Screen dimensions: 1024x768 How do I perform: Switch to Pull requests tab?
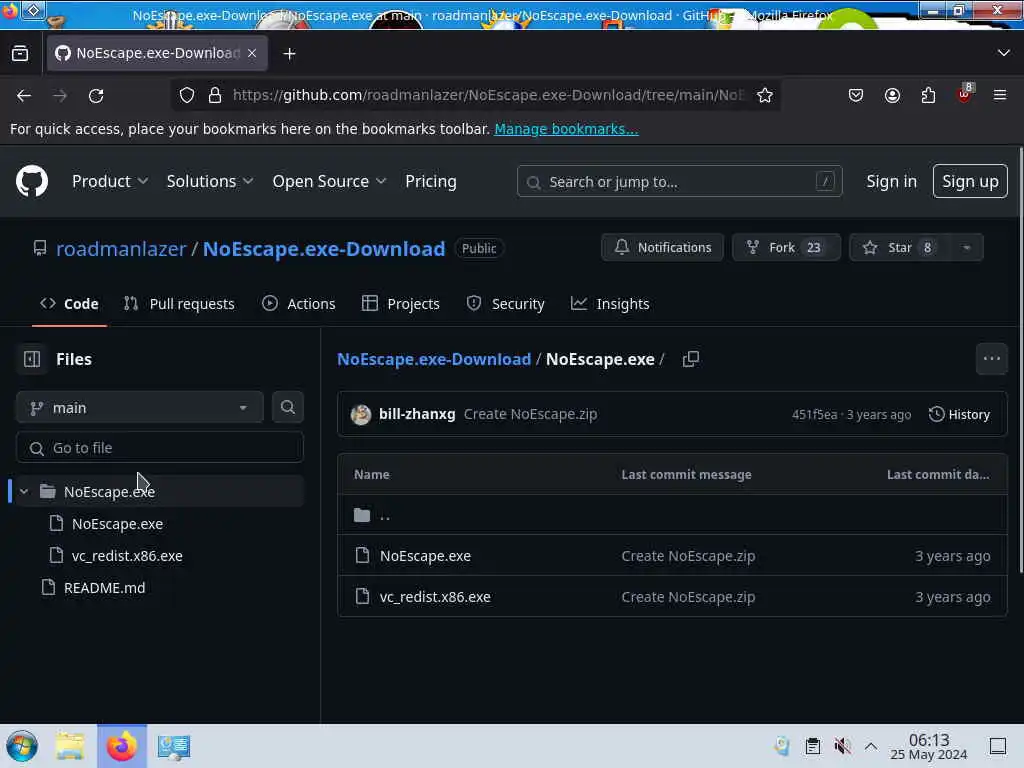point(179,304)
